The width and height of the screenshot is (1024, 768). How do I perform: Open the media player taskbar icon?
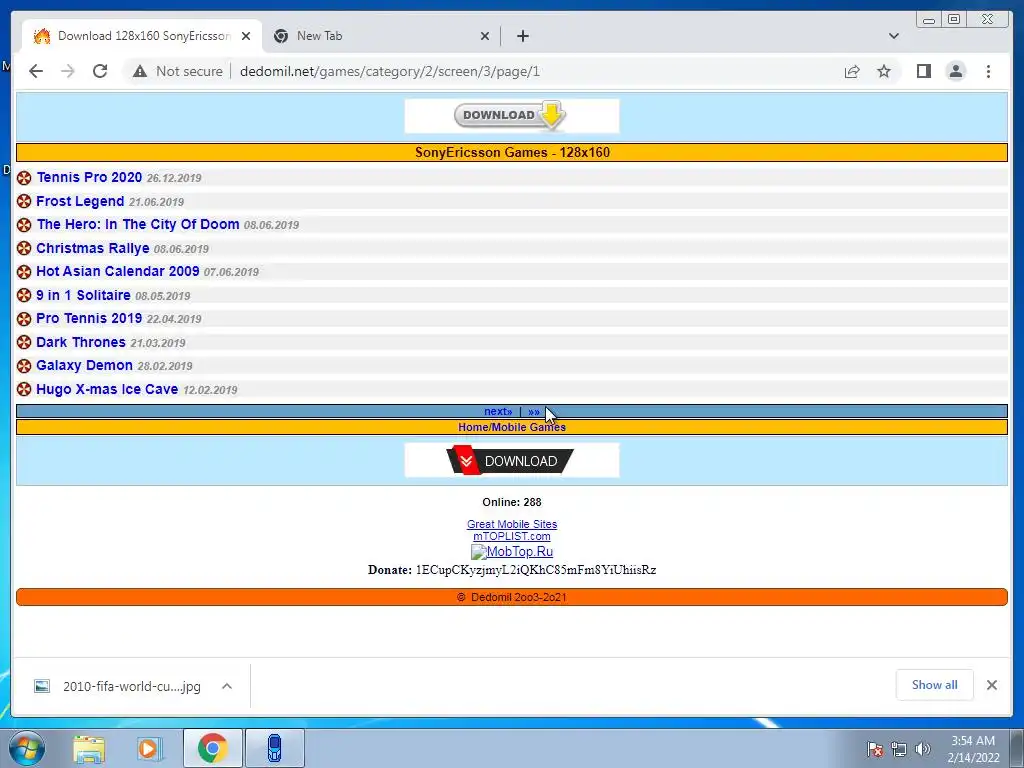click(x=150, y=748)
